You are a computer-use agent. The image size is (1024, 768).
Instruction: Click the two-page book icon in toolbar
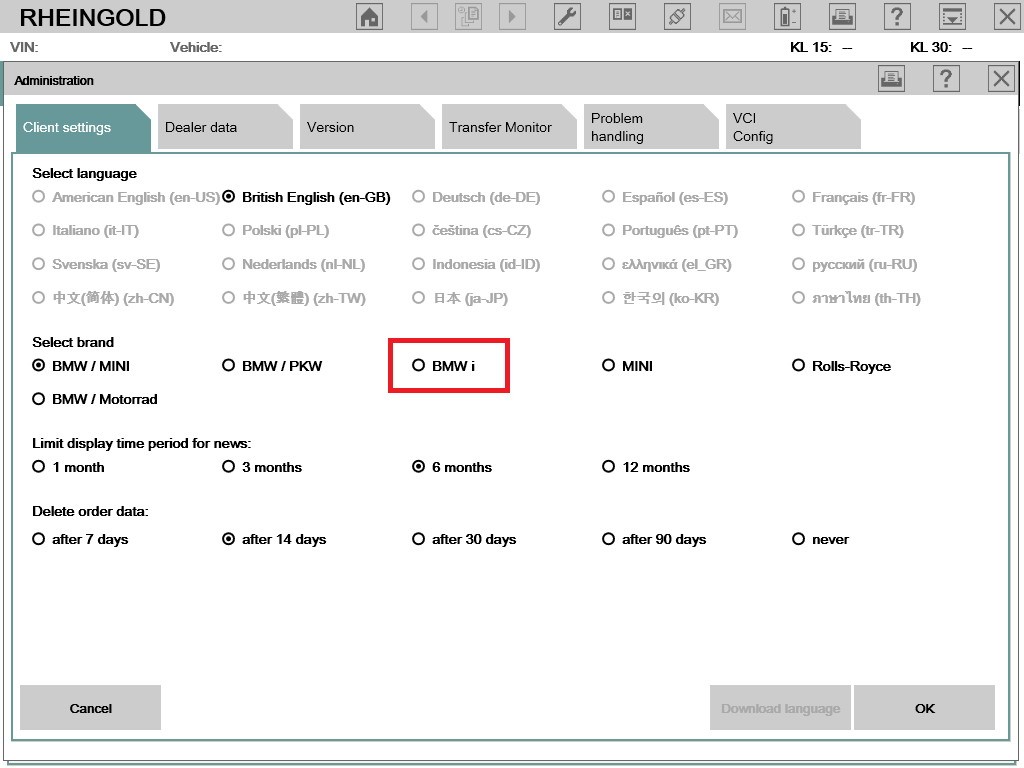click(x=622, y=17)
